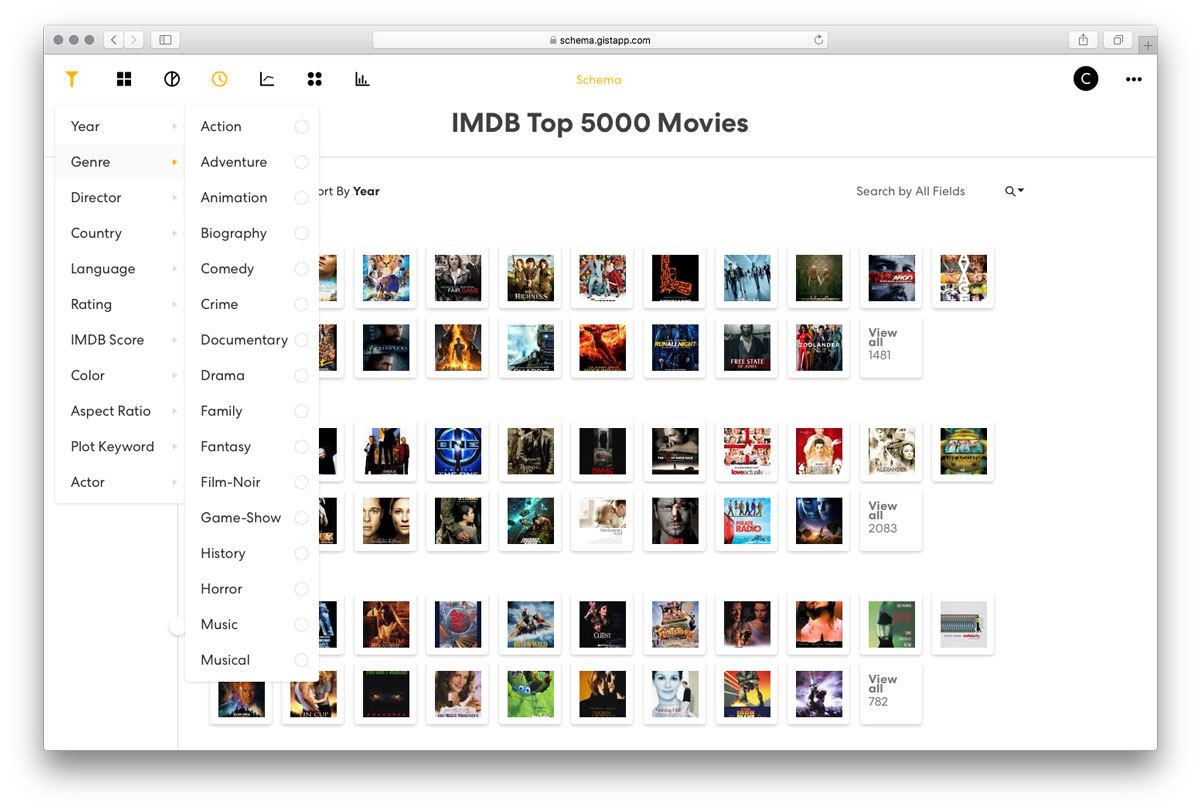Select the Comedy genre radio button
This screenshot has height=812, width=1200.
(x=301, y=269)
